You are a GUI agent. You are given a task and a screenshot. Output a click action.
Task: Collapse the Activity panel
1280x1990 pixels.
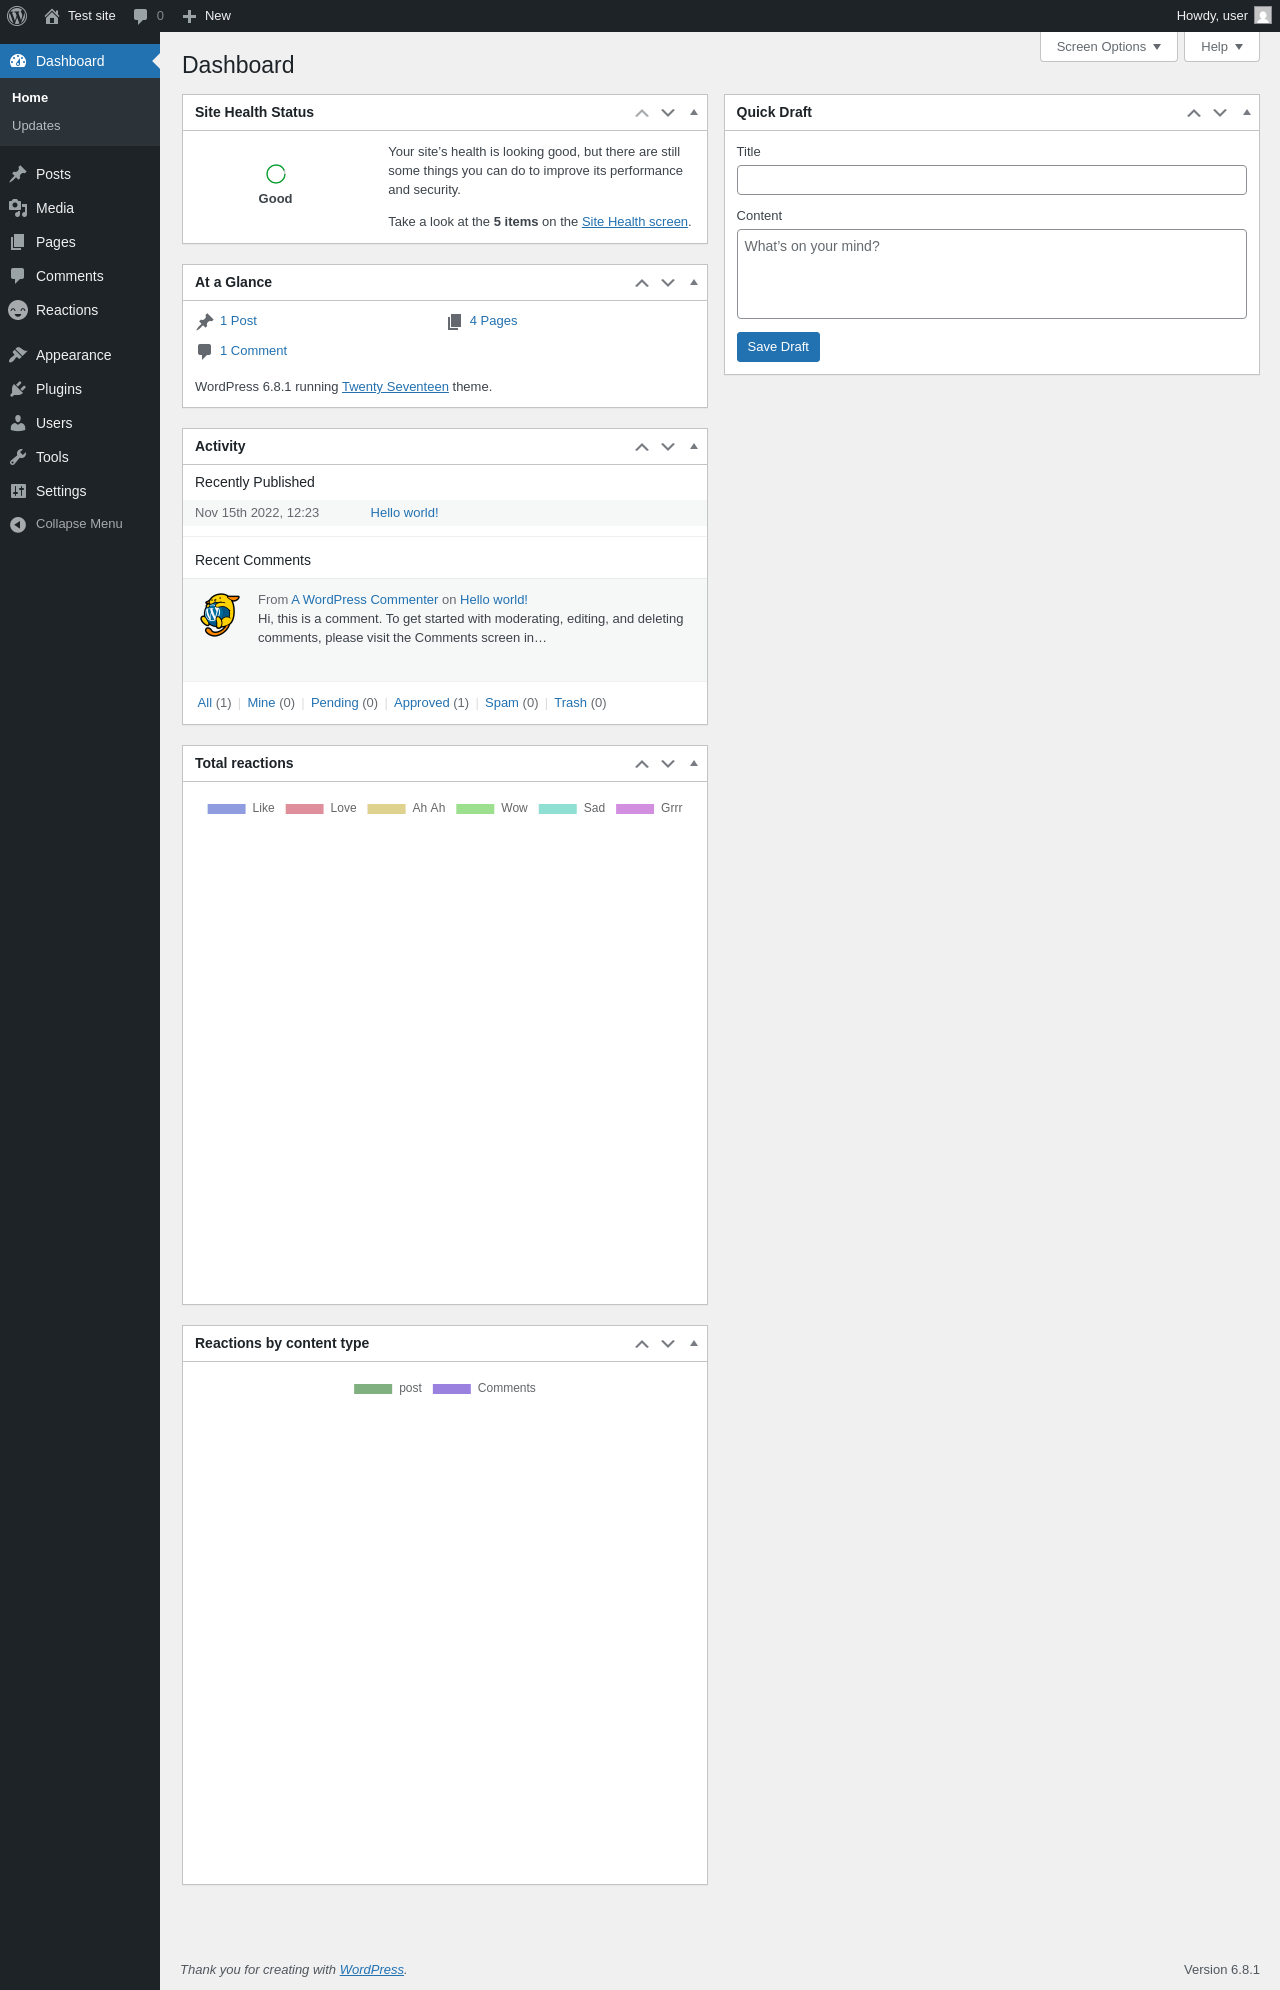pos(694,447)
